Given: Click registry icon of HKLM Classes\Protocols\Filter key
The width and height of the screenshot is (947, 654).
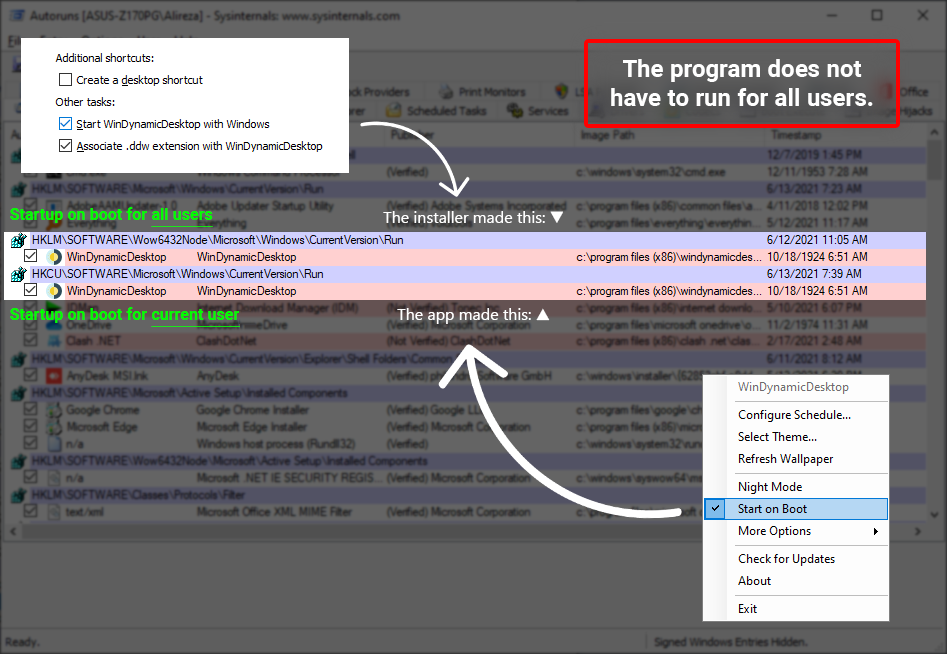Looking at the screenshot, I should (x=19, y=495).
